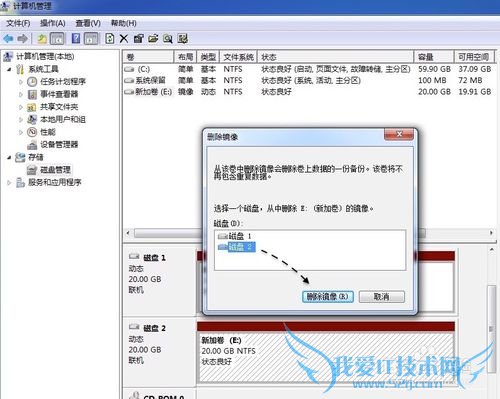Viewport: 500px width, 399px height.
Task: Click the black X Delete toolbar icon
Action: coord(124,39)
